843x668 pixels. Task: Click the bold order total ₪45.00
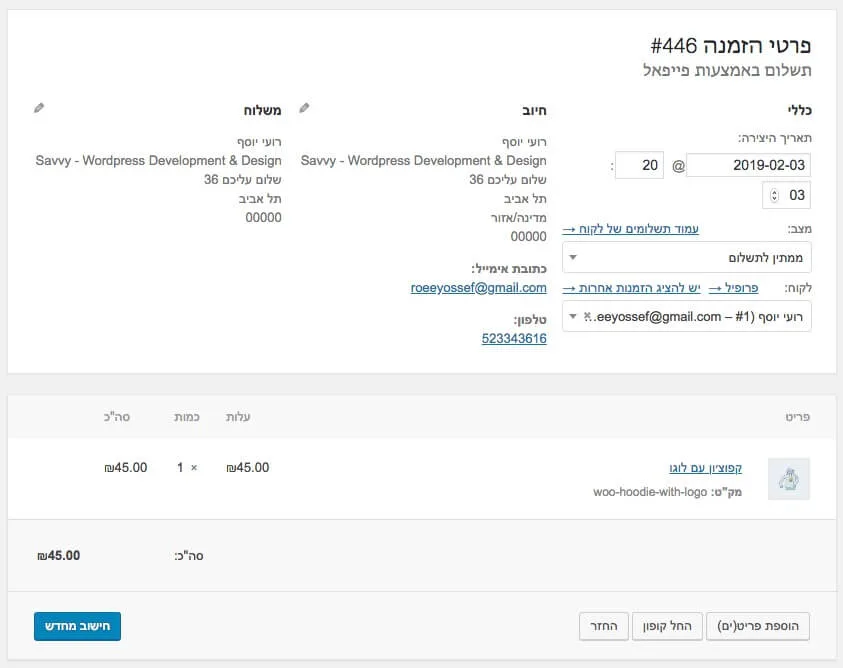pyautogui.click(x=59, y=556)
